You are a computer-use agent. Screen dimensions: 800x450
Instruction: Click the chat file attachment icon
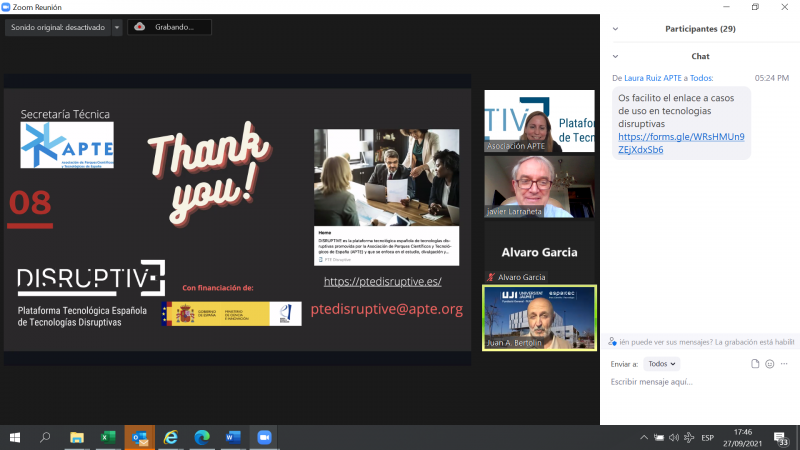tap(754, 364)
